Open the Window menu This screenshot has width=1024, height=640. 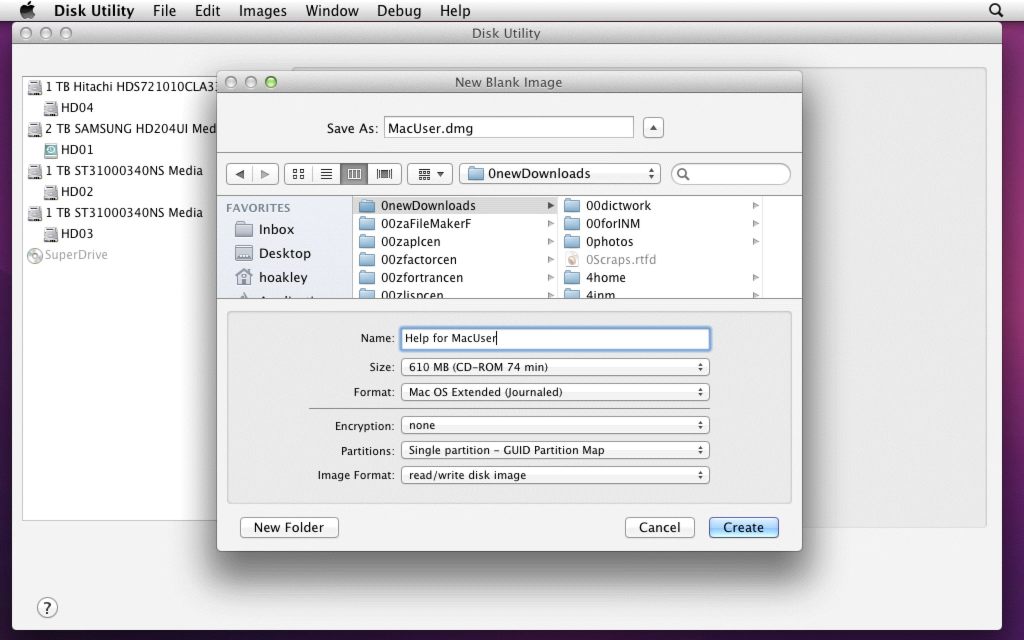tap(332, 10)
